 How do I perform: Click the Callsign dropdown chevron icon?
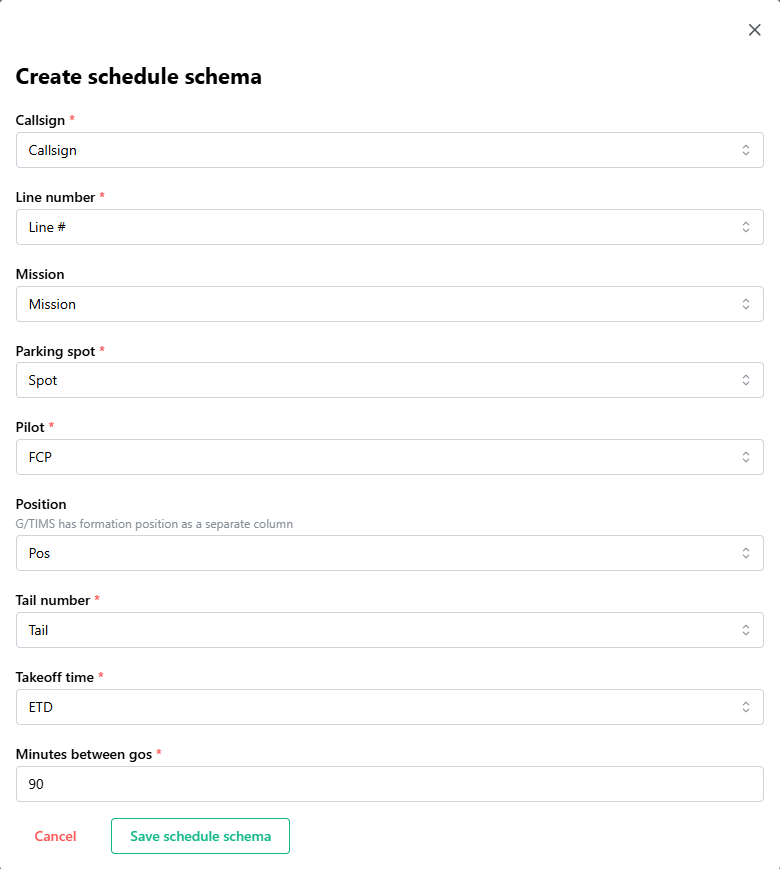745,150
